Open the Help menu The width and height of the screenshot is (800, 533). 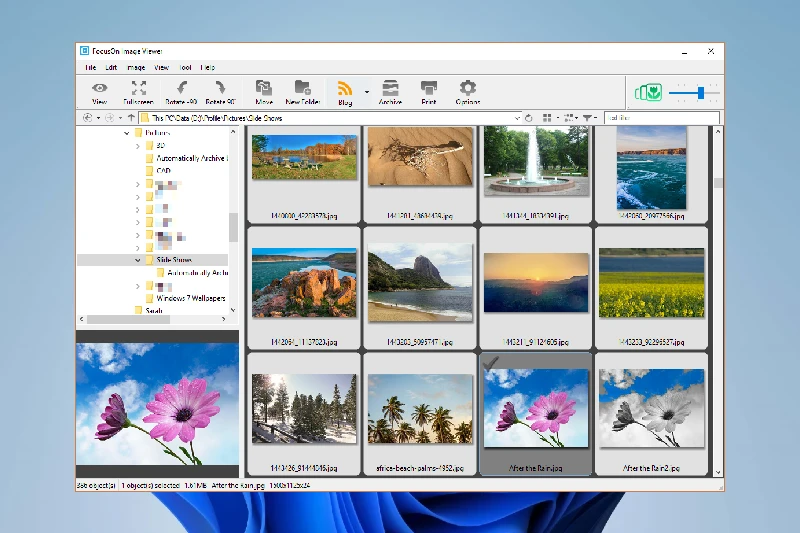coord(208,67)
